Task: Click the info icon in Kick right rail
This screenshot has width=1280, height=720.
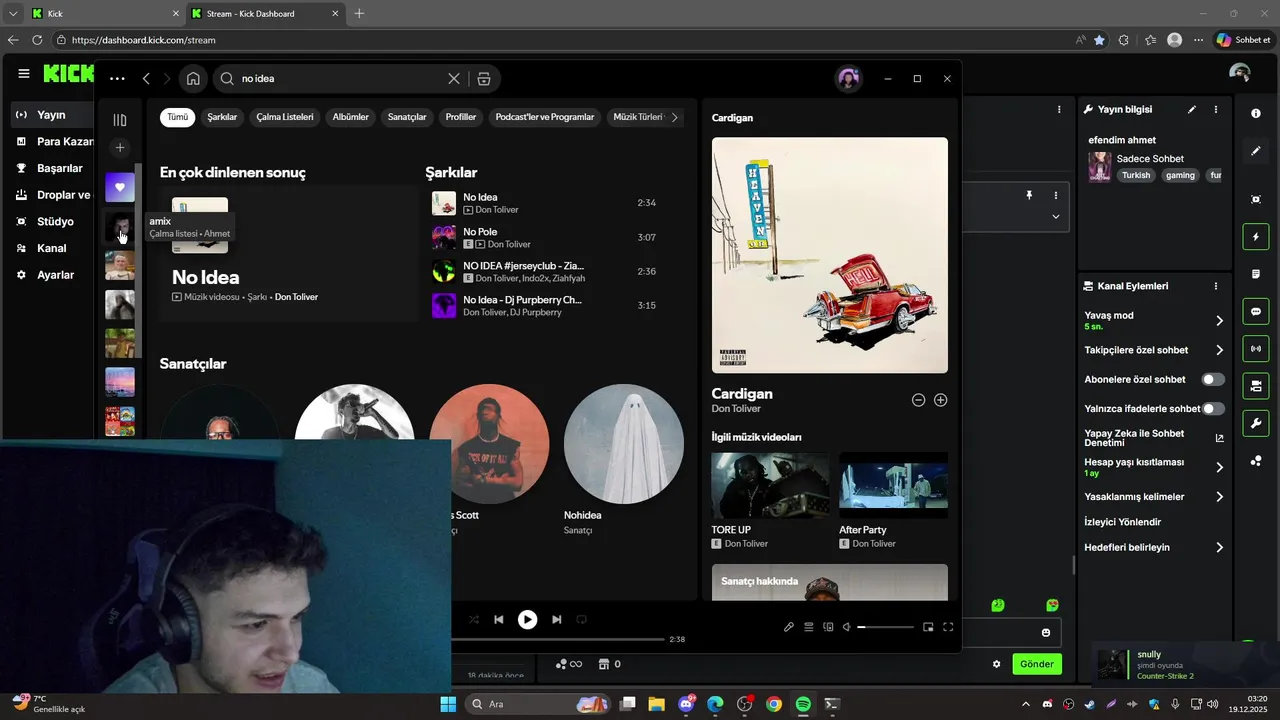Action: click(x=1256, y=114)
